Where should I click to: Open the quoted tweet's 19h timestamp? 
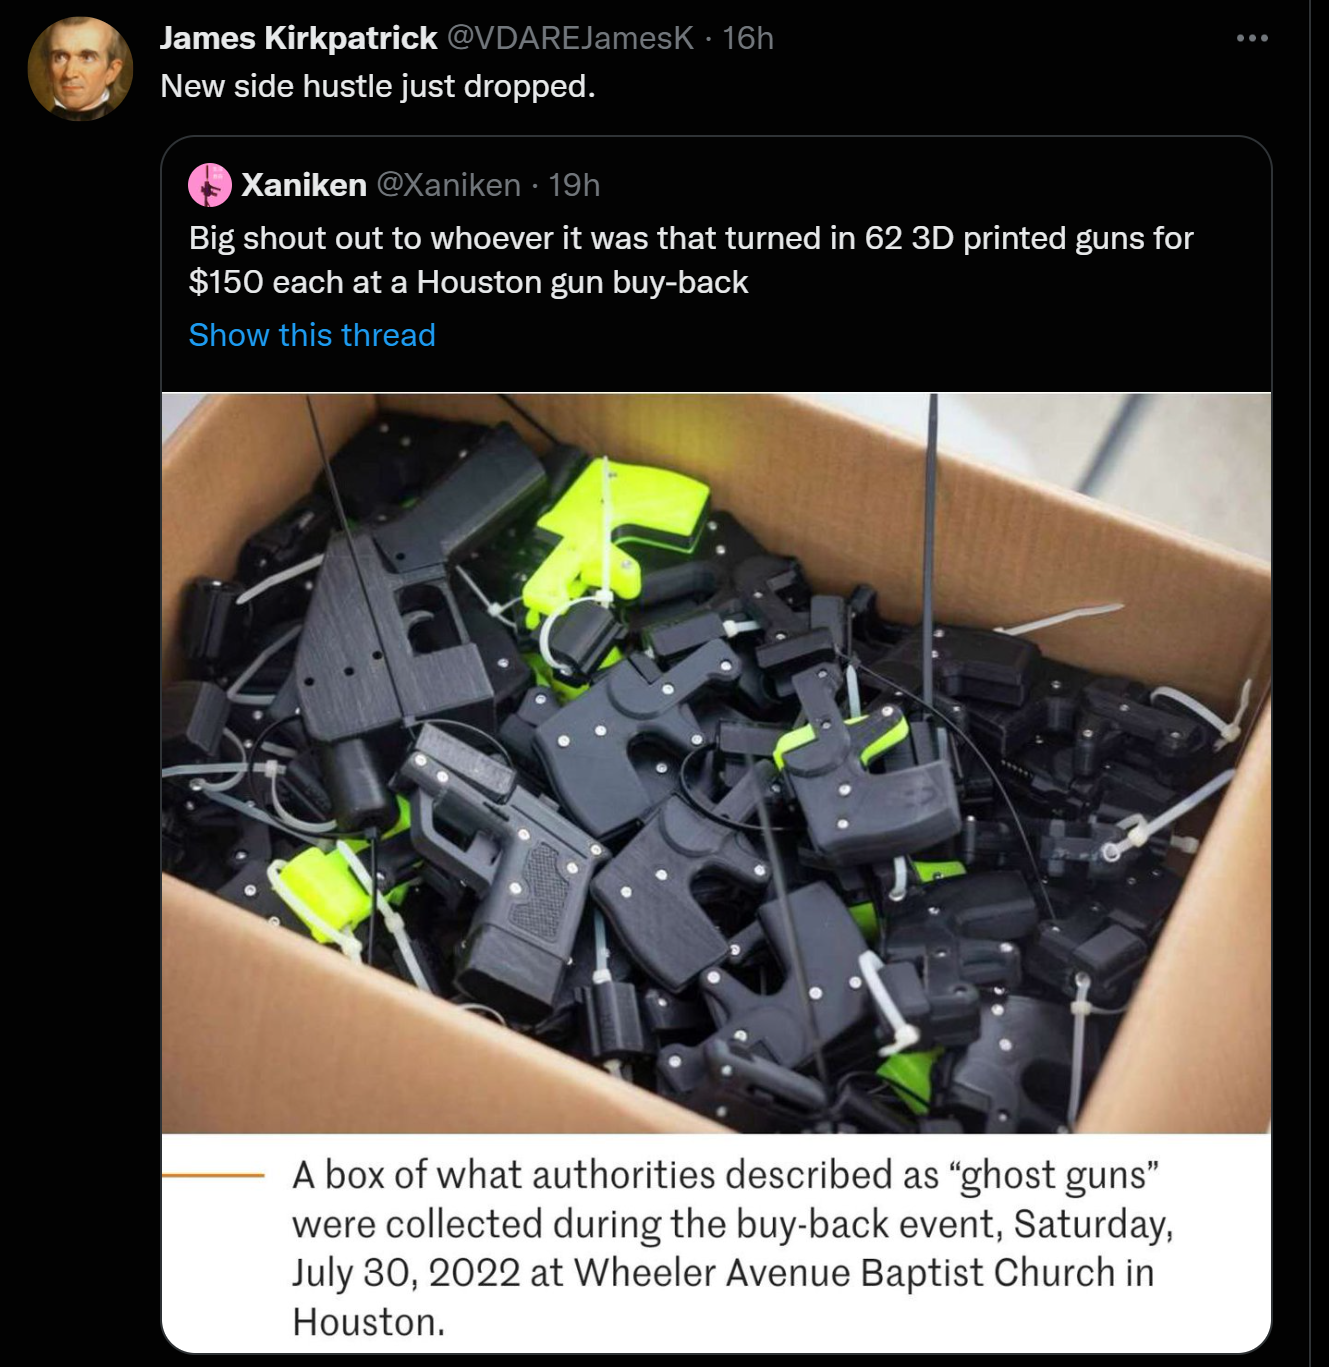tap(574, 185)
